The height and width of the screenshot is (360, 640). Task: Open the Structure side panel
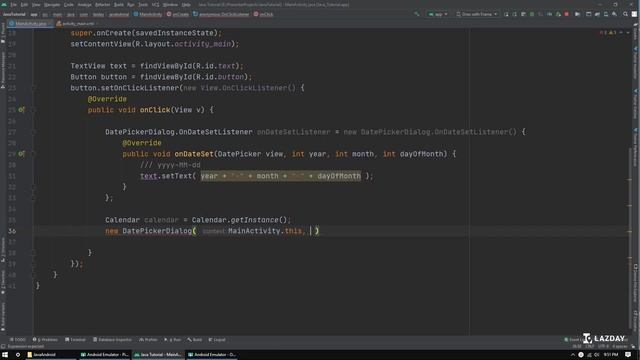tap(3, 249)
